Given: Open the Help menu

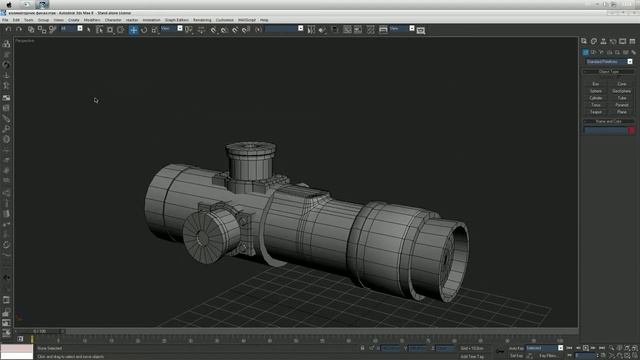Looking at the screenshot, I should 264,20.
